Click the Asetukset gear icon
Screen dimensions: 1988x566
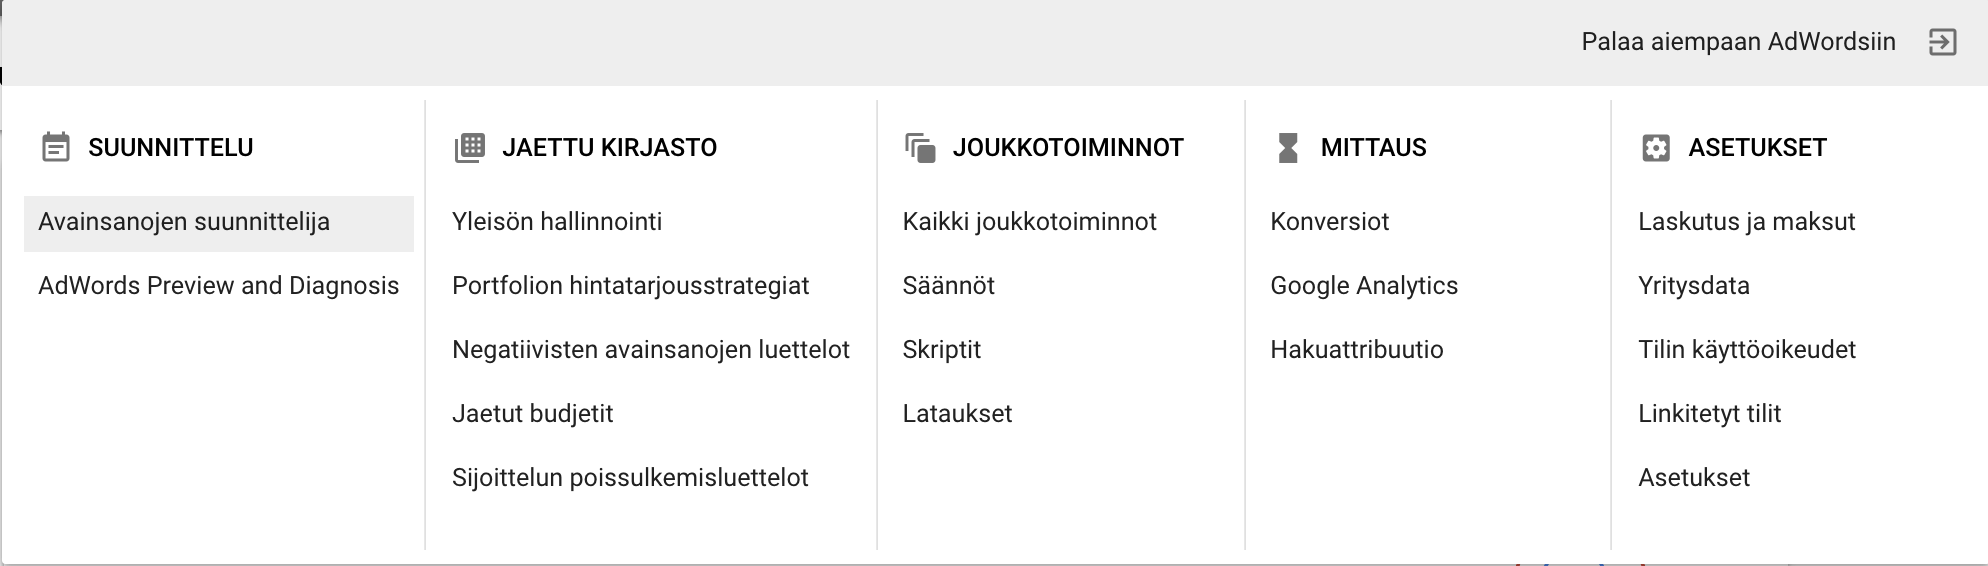pos(1656,148)
